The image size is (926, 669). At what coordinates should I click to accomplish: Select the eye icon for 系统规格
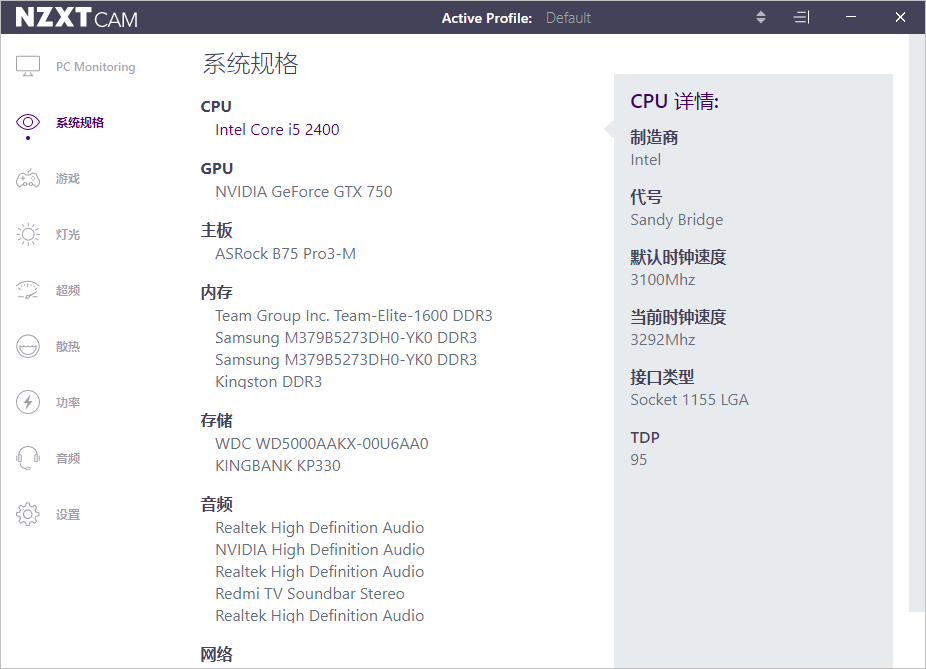point(28,123)
